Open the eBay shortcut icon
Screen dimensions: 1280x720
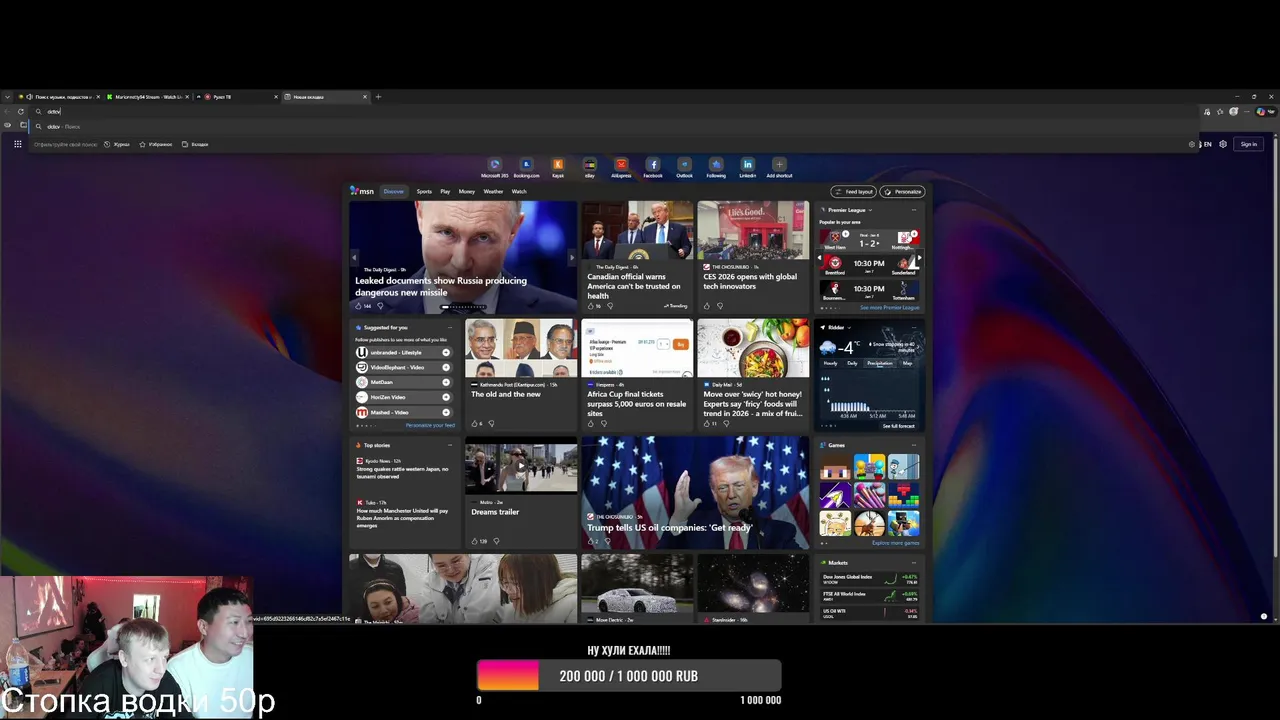(590, 164)
